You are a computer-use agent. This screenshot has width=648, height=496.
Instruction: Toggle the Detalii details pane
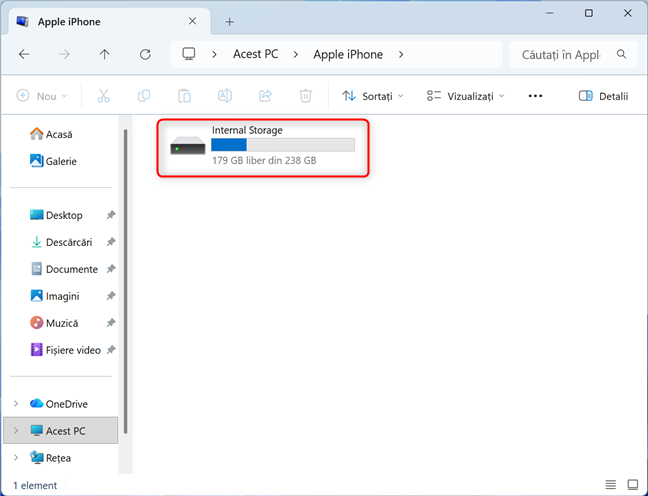(x=603, y=96)
